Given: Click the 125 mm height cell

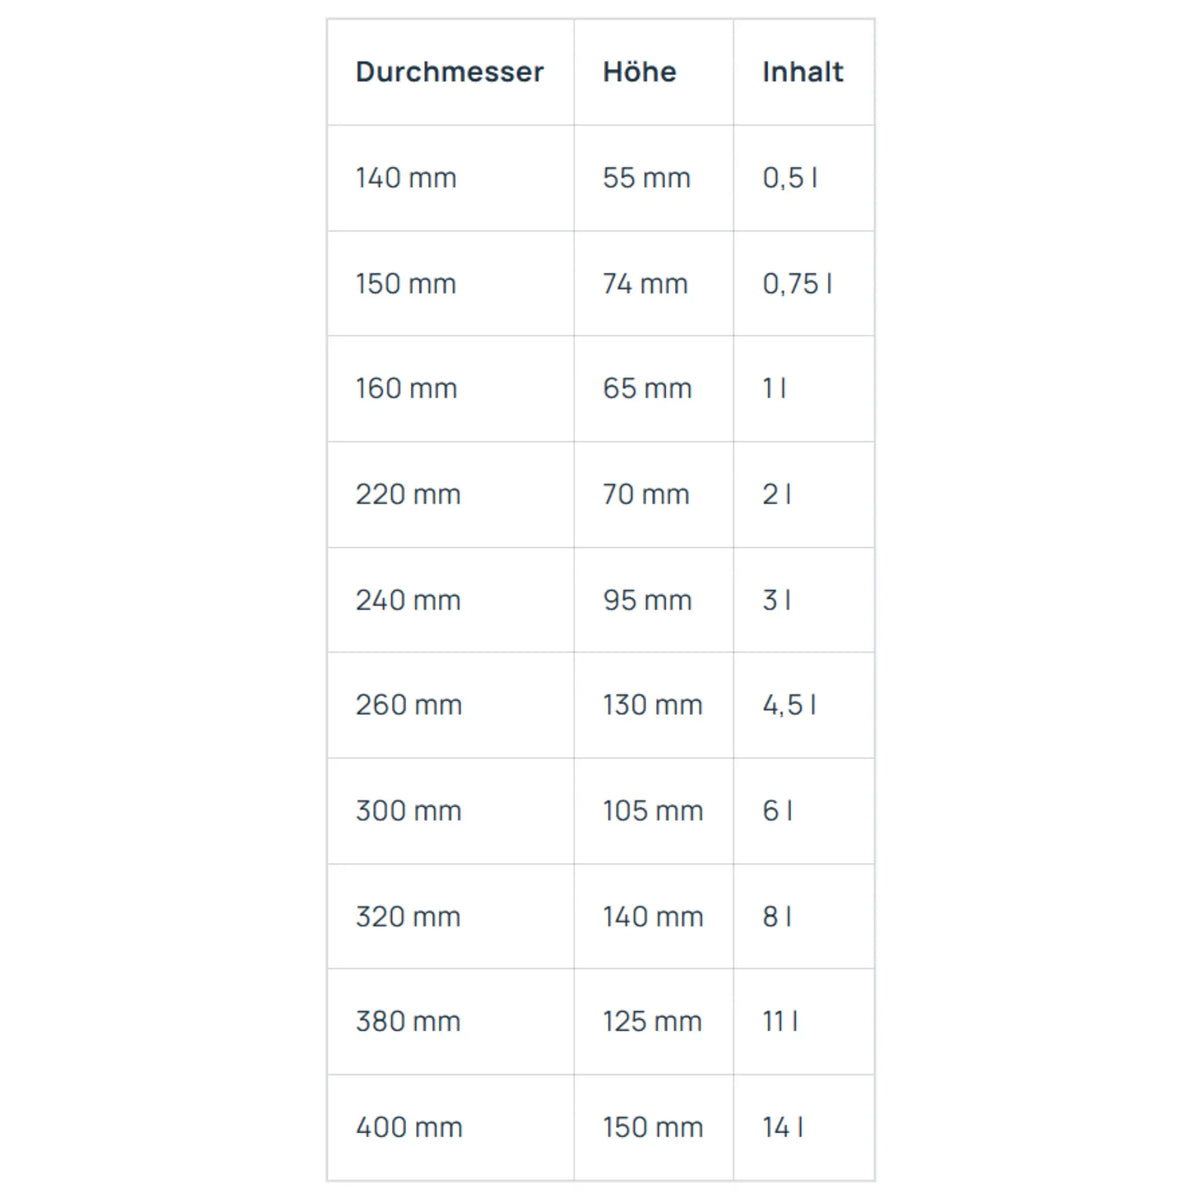Looking at the screenshot, I should [x=654, y=1022].
